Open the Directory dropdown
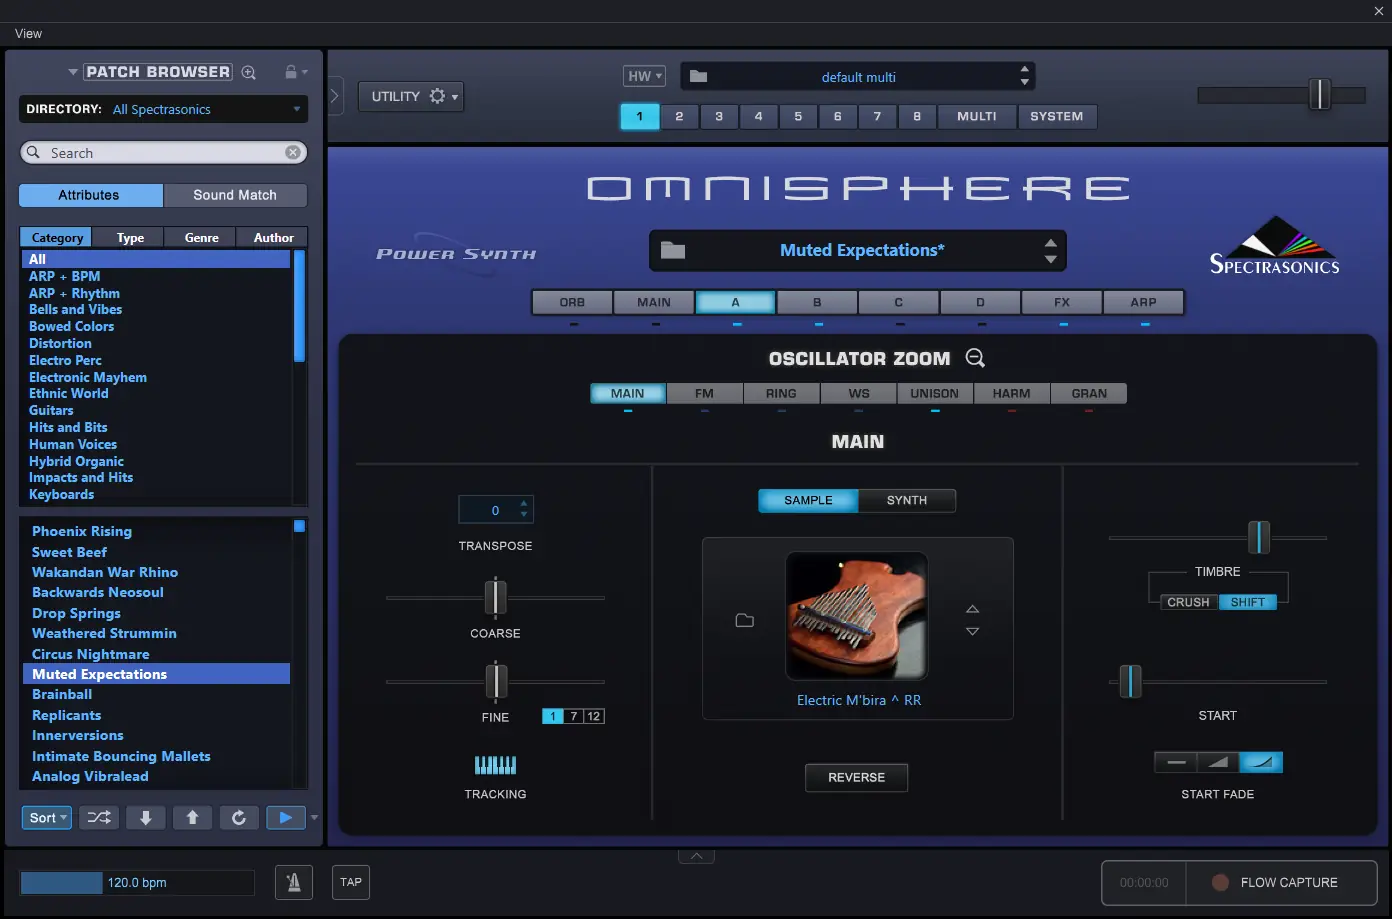Screen dimensions: 1392x919 163,109
